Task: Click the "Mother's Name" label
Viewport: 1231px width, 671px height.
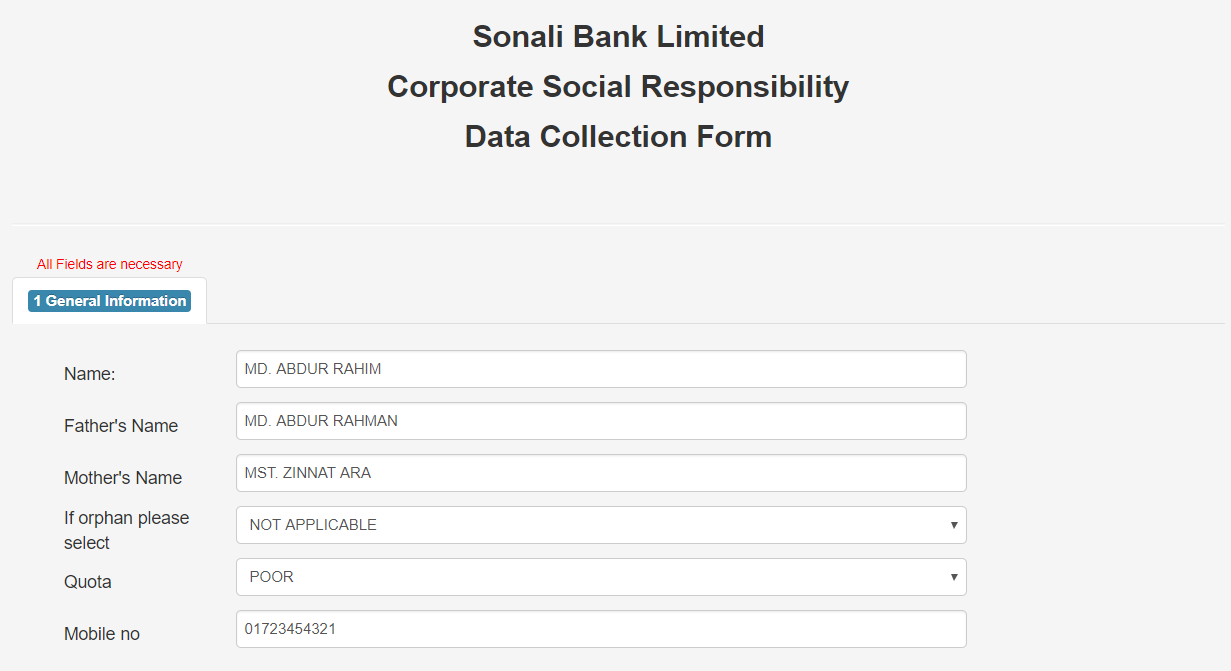Action: [x=123, y=478]
